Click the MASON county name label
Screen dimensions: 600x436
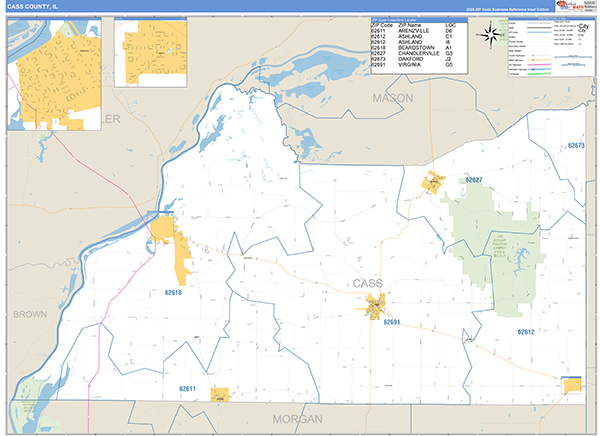click(x=393, y=98)
